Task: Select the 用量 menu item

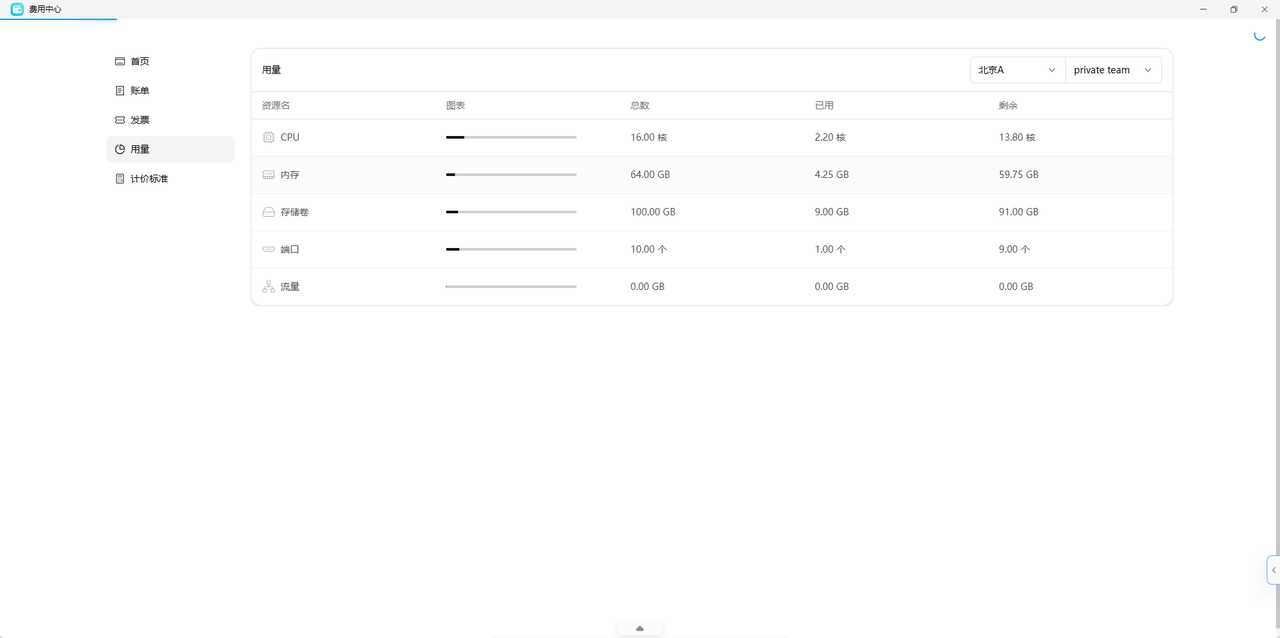Action: [x=171, y=149]
